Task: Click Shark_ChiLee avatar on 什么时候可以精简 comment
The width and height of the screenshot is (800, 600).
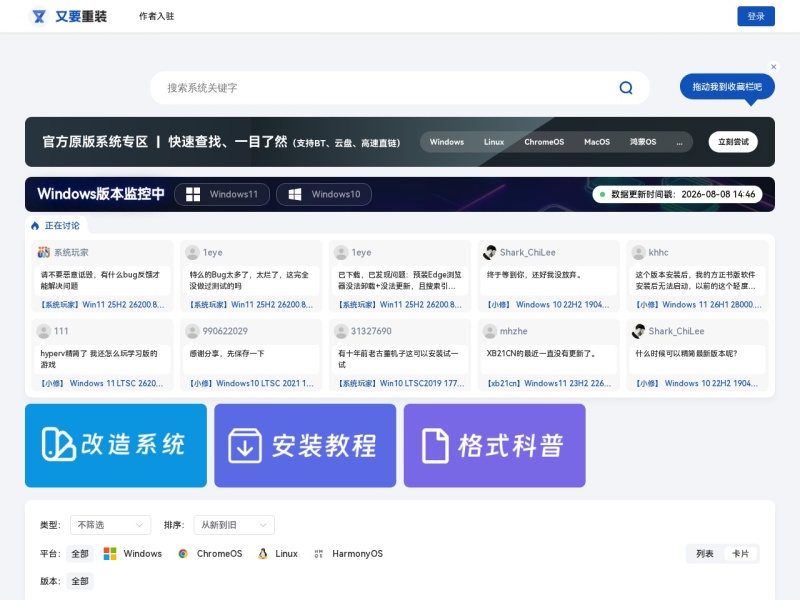Action: pos(638,331)
